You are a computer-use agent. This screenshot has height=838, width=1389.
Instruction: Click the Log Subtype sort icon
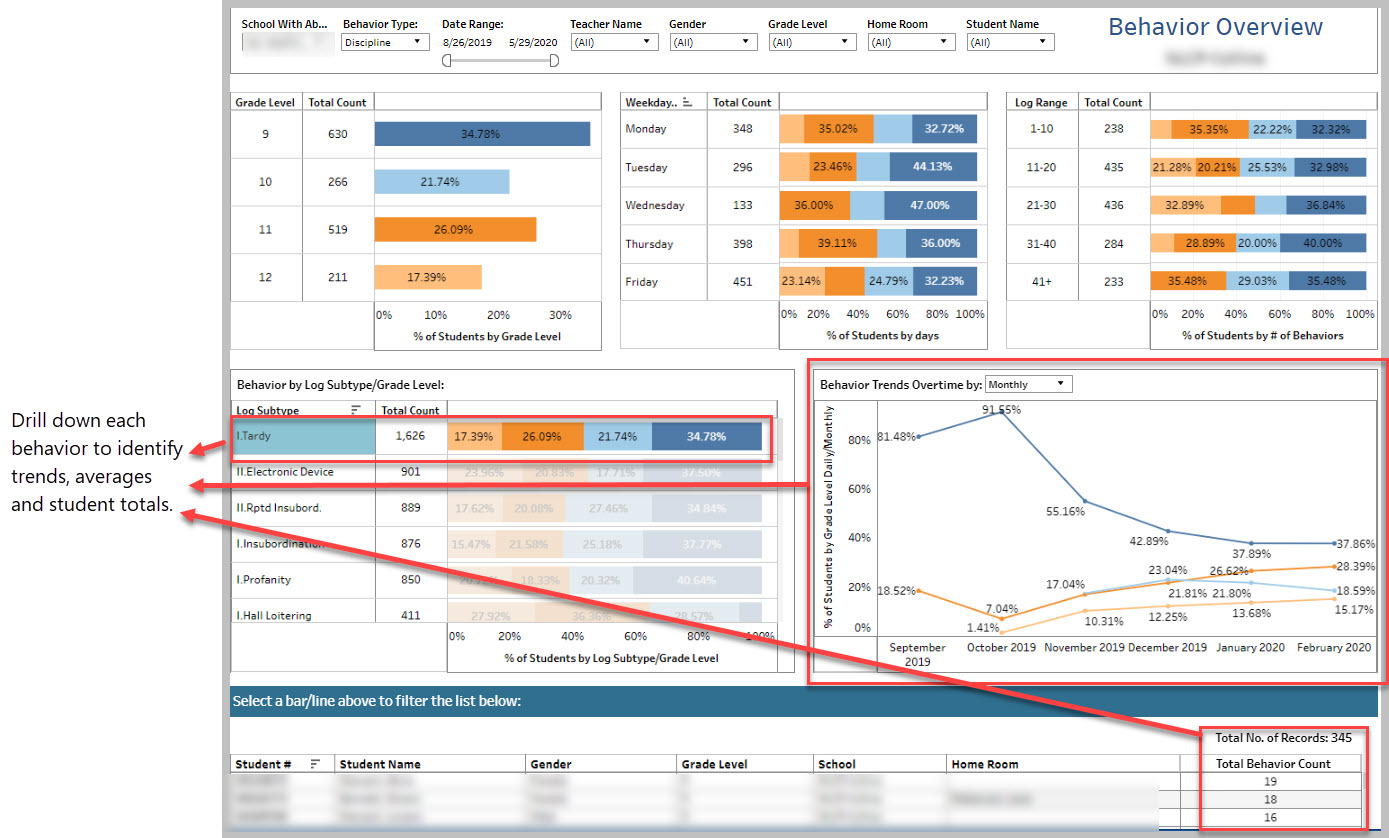[356, 410]
